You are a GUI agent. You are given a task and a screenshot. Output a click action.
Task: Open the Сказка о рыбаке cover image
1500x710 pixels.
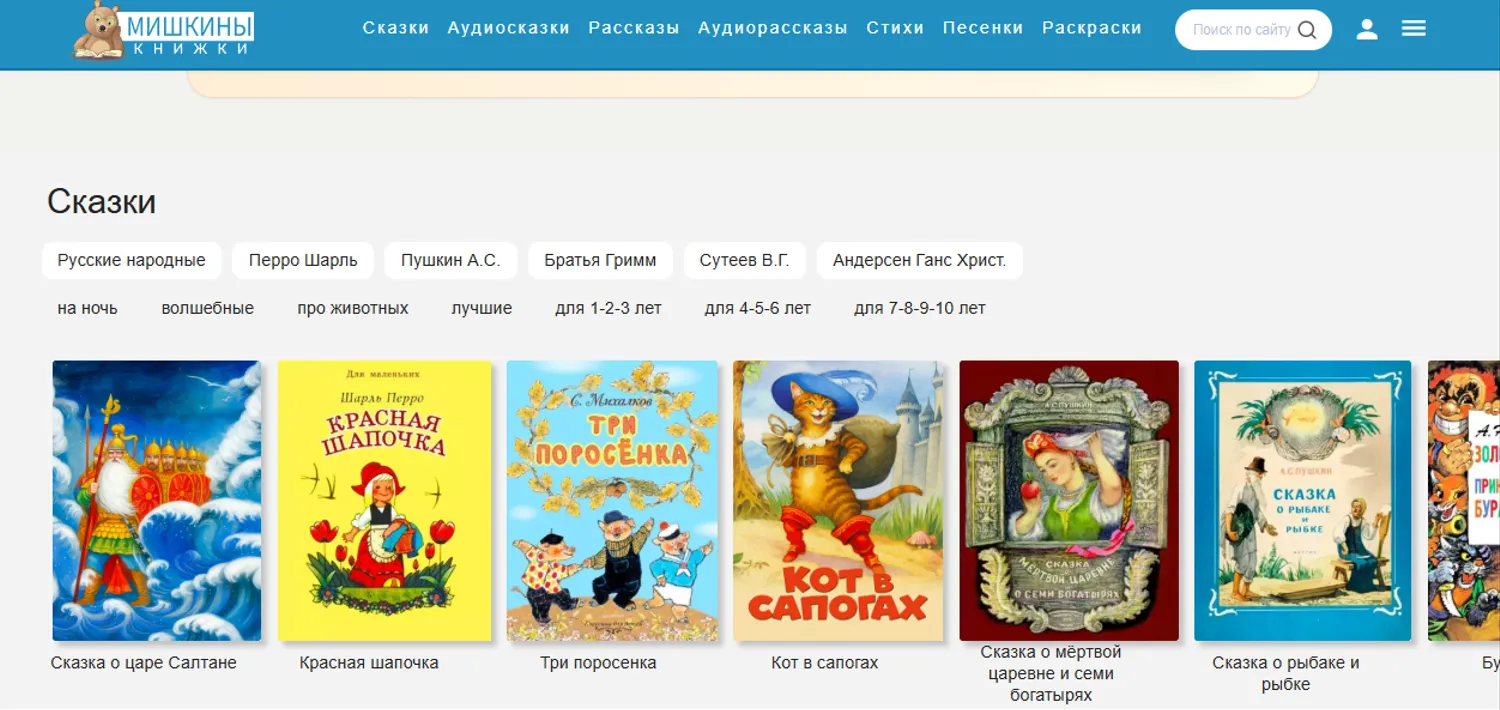[1303, 500]
